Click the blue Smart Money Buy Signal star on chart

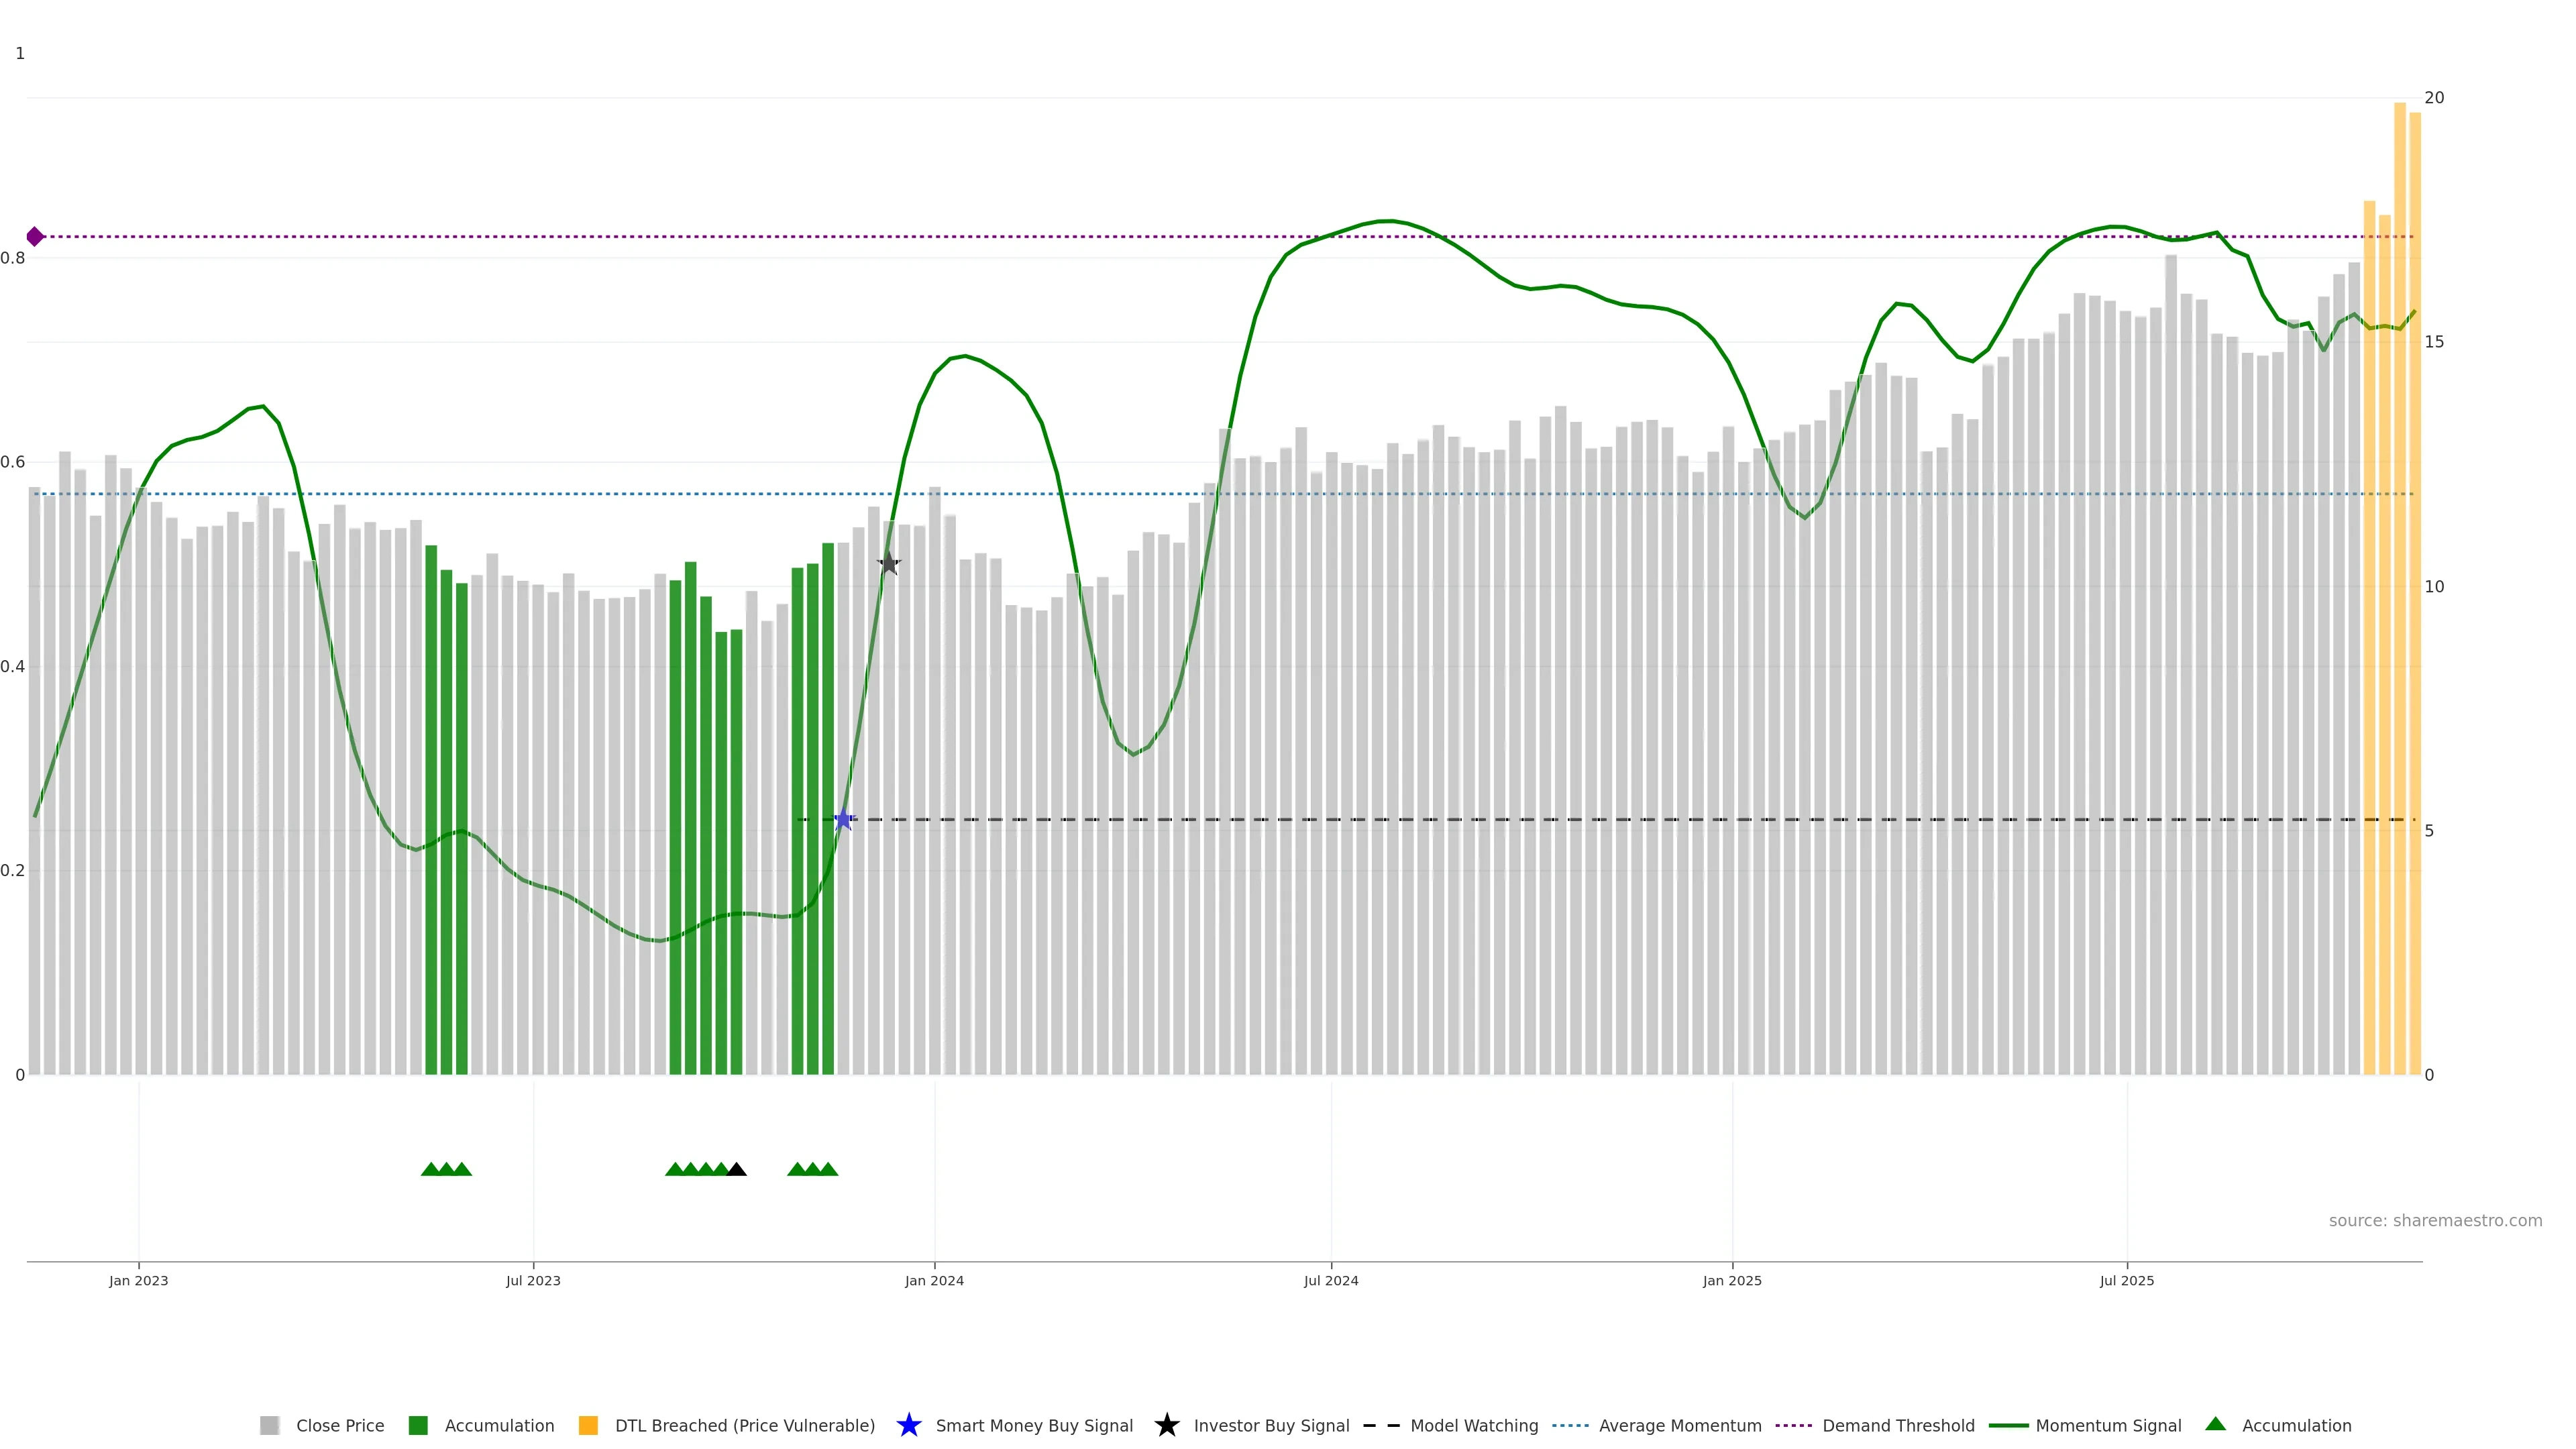click(843, 820)
